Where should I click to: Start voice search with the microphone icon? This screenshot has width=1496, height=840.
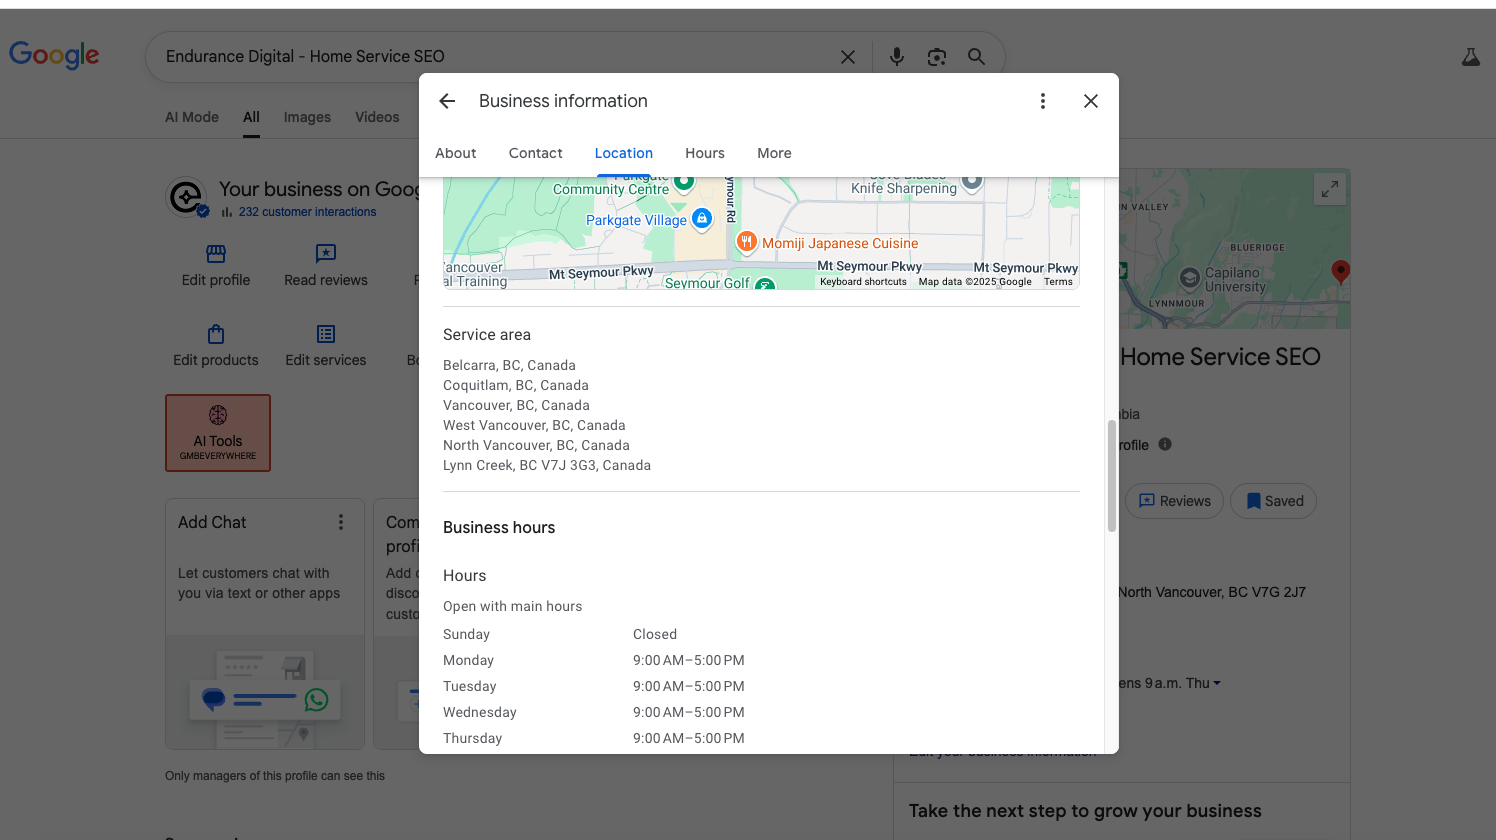click(897, 57)
